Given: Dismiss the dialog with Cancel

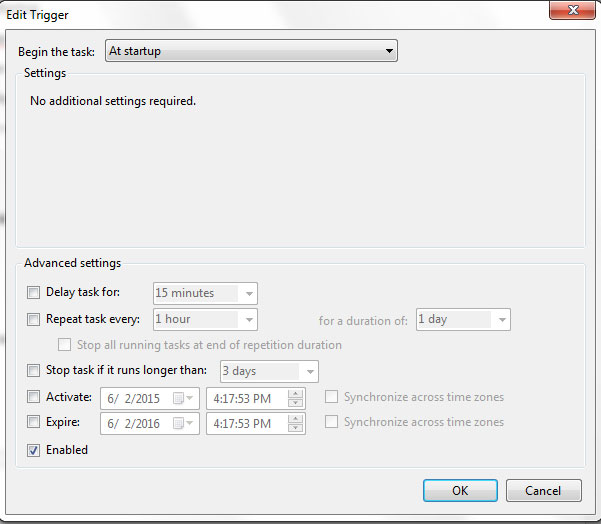Looking at the screenshot, I should point(544,490).
